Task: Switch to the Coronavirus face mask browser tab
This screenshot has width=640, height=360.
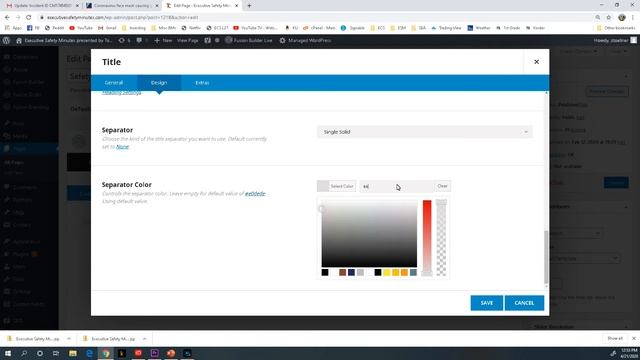Action: click(x=122, y=6)
